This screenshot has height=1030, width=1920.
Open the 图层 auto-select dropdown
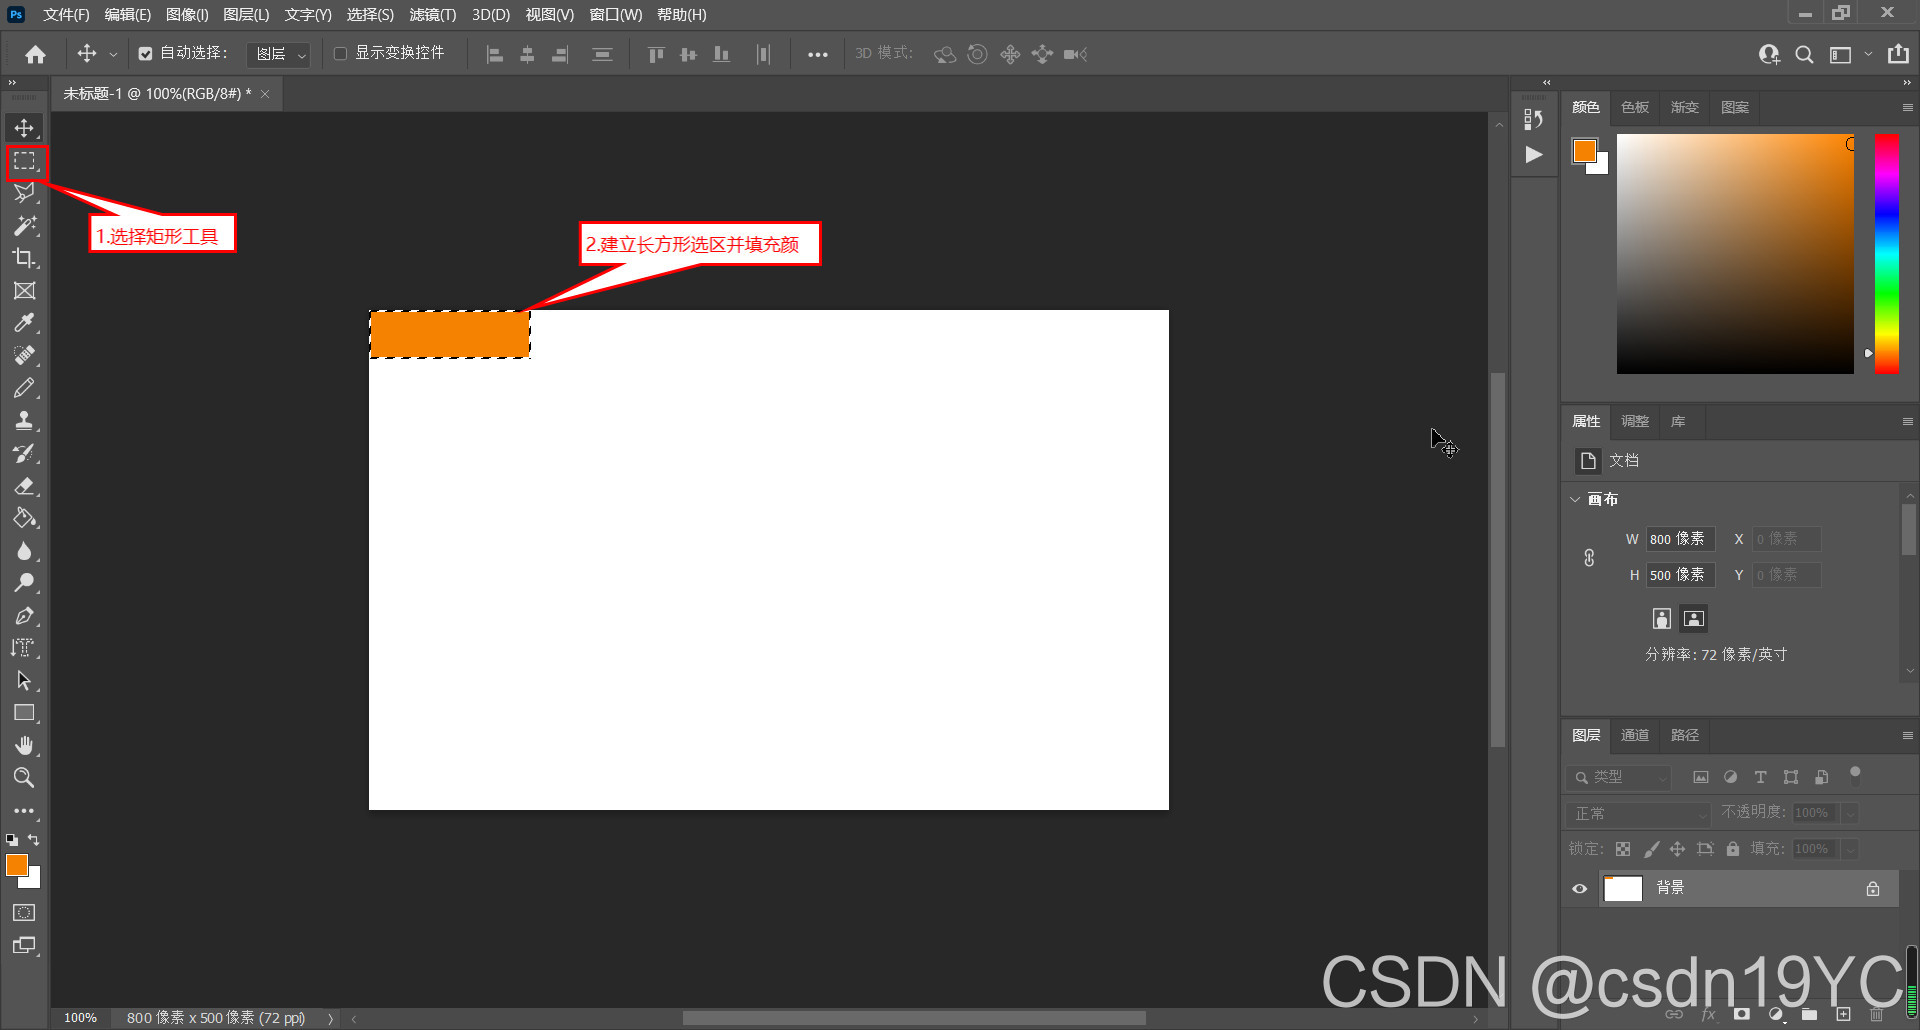coord(278,54)
